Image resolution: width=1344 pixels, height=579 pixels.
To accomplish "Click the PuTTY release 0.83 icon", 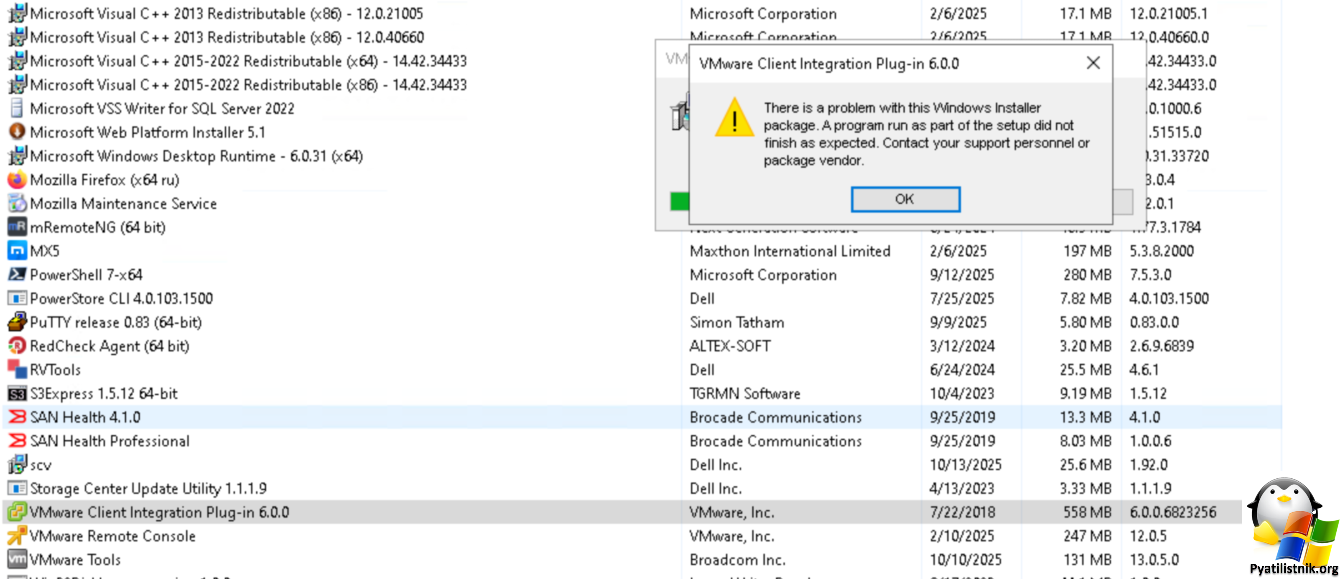I will [x=17, y=322].
